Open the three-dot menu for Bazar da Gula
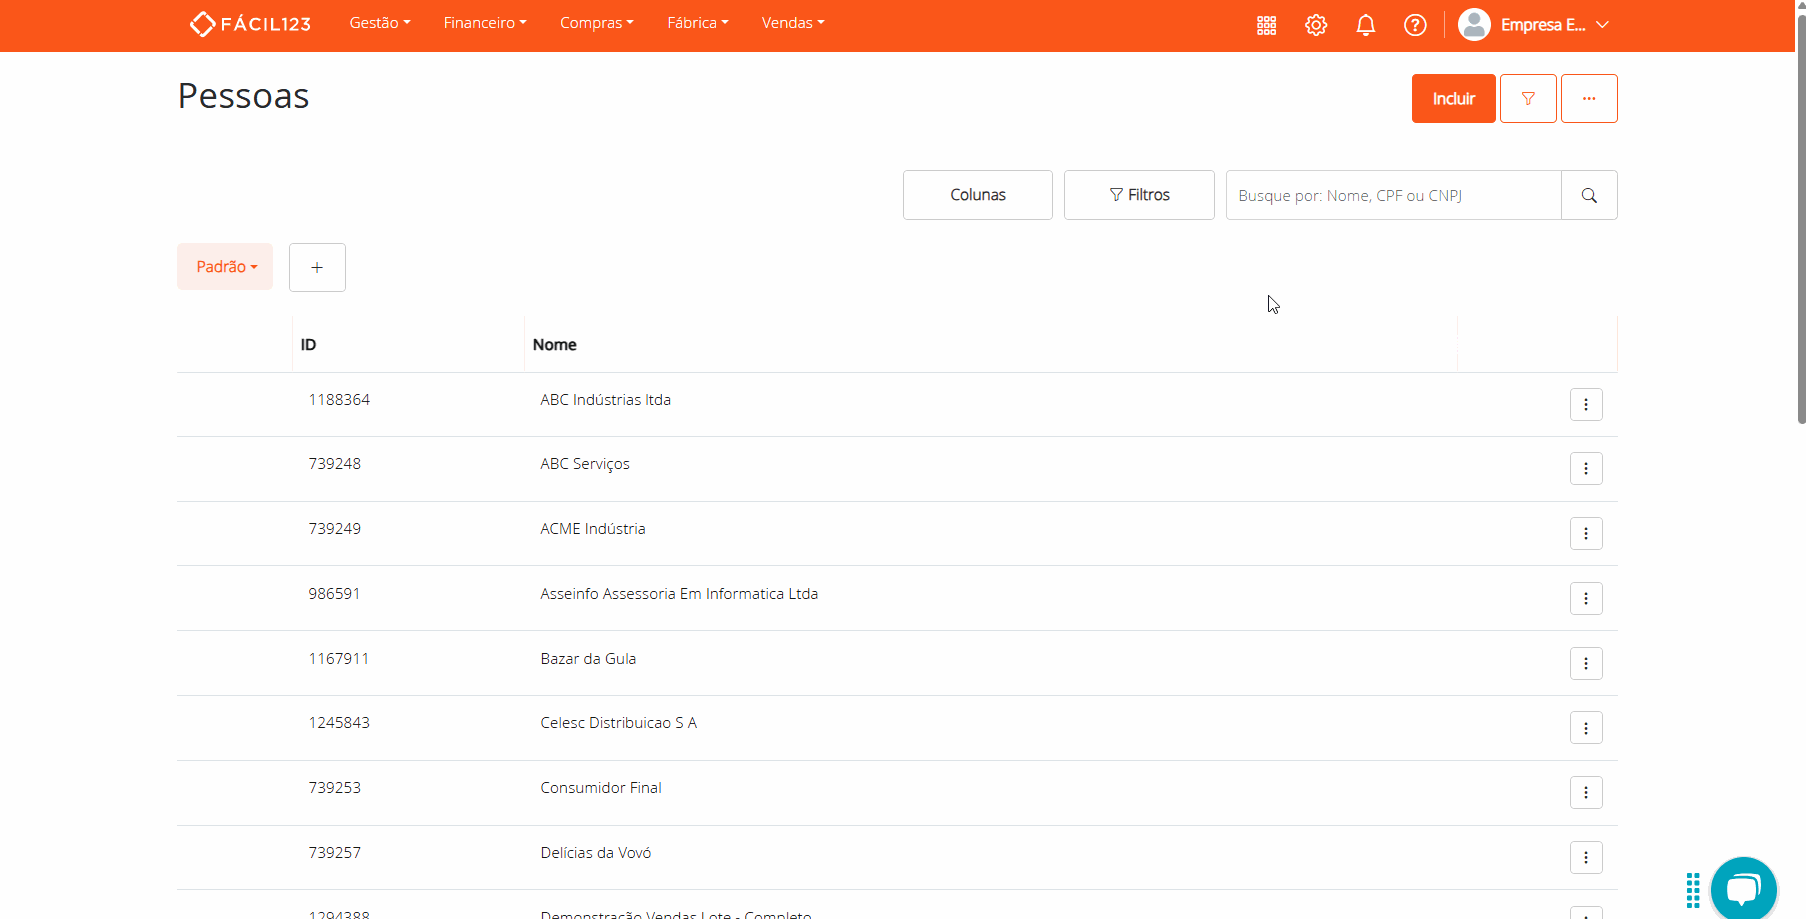Viewport: 1806px width, 919px height. coord(1586,664)
